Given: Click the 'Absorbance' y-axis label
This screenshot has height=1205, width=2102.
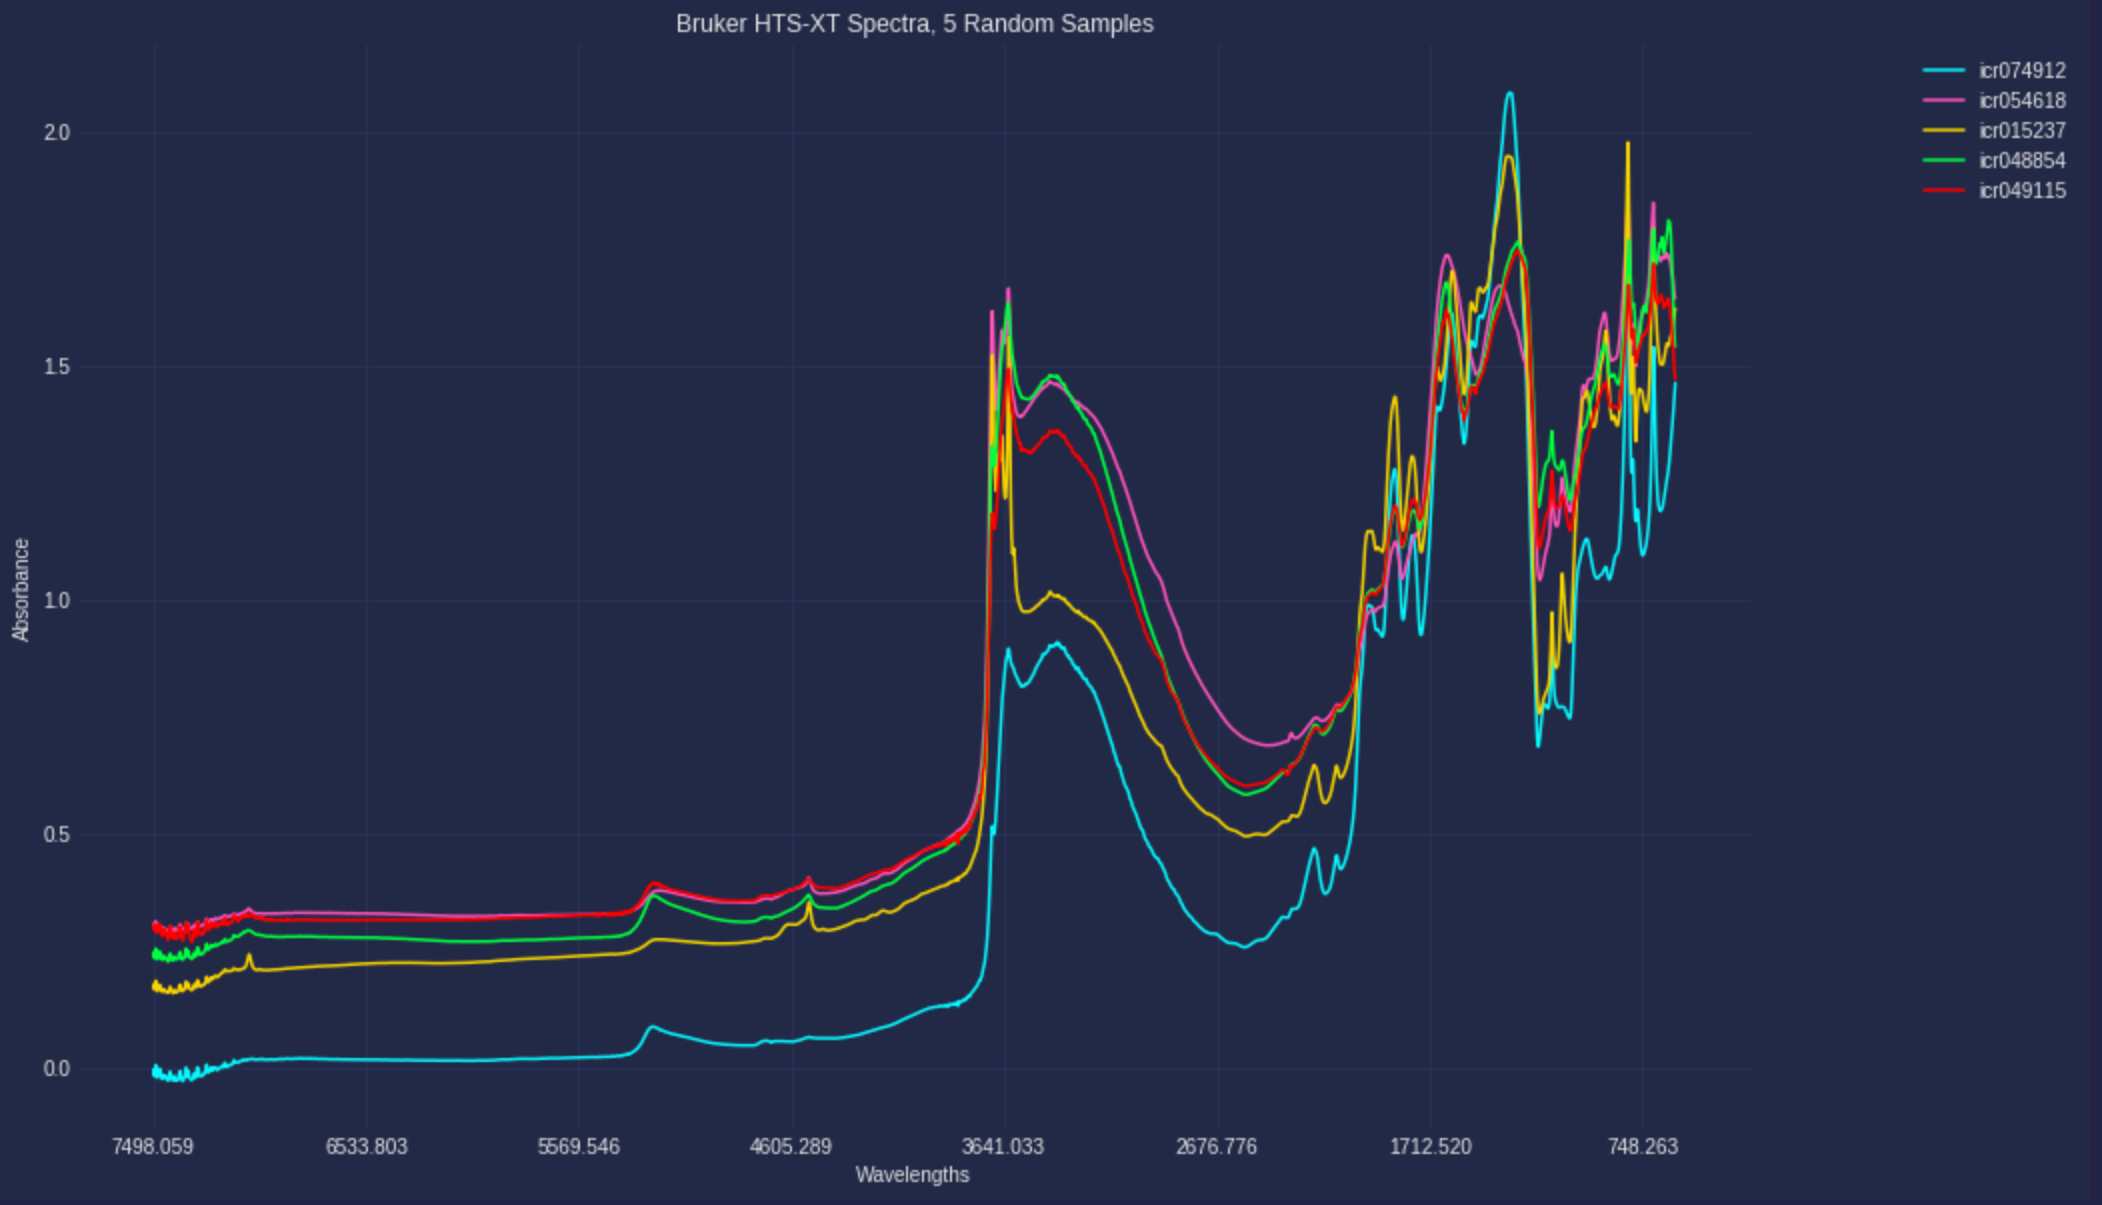Looking at the screenshot, I should pos(20,588).
